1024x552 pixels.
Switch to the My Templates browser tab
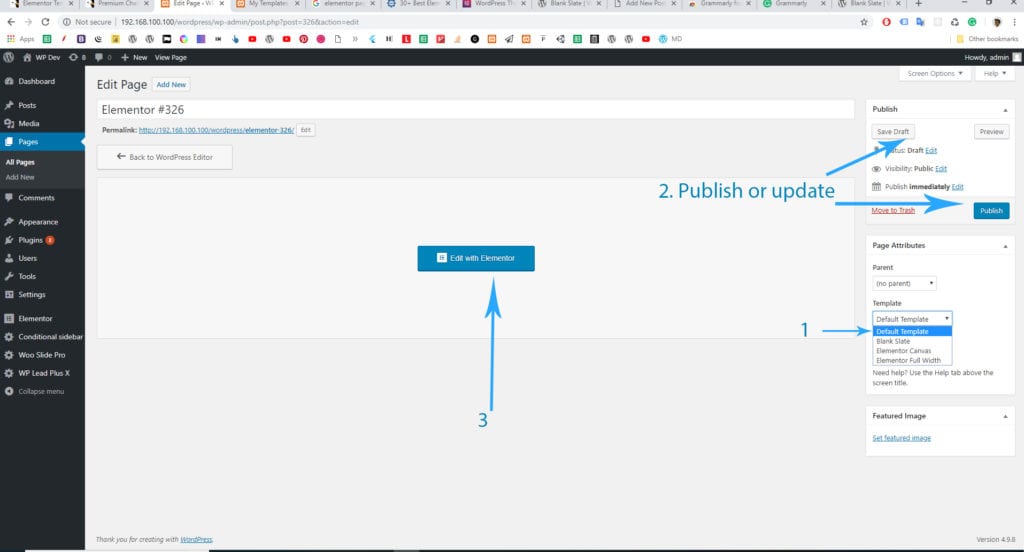(268, 4)
